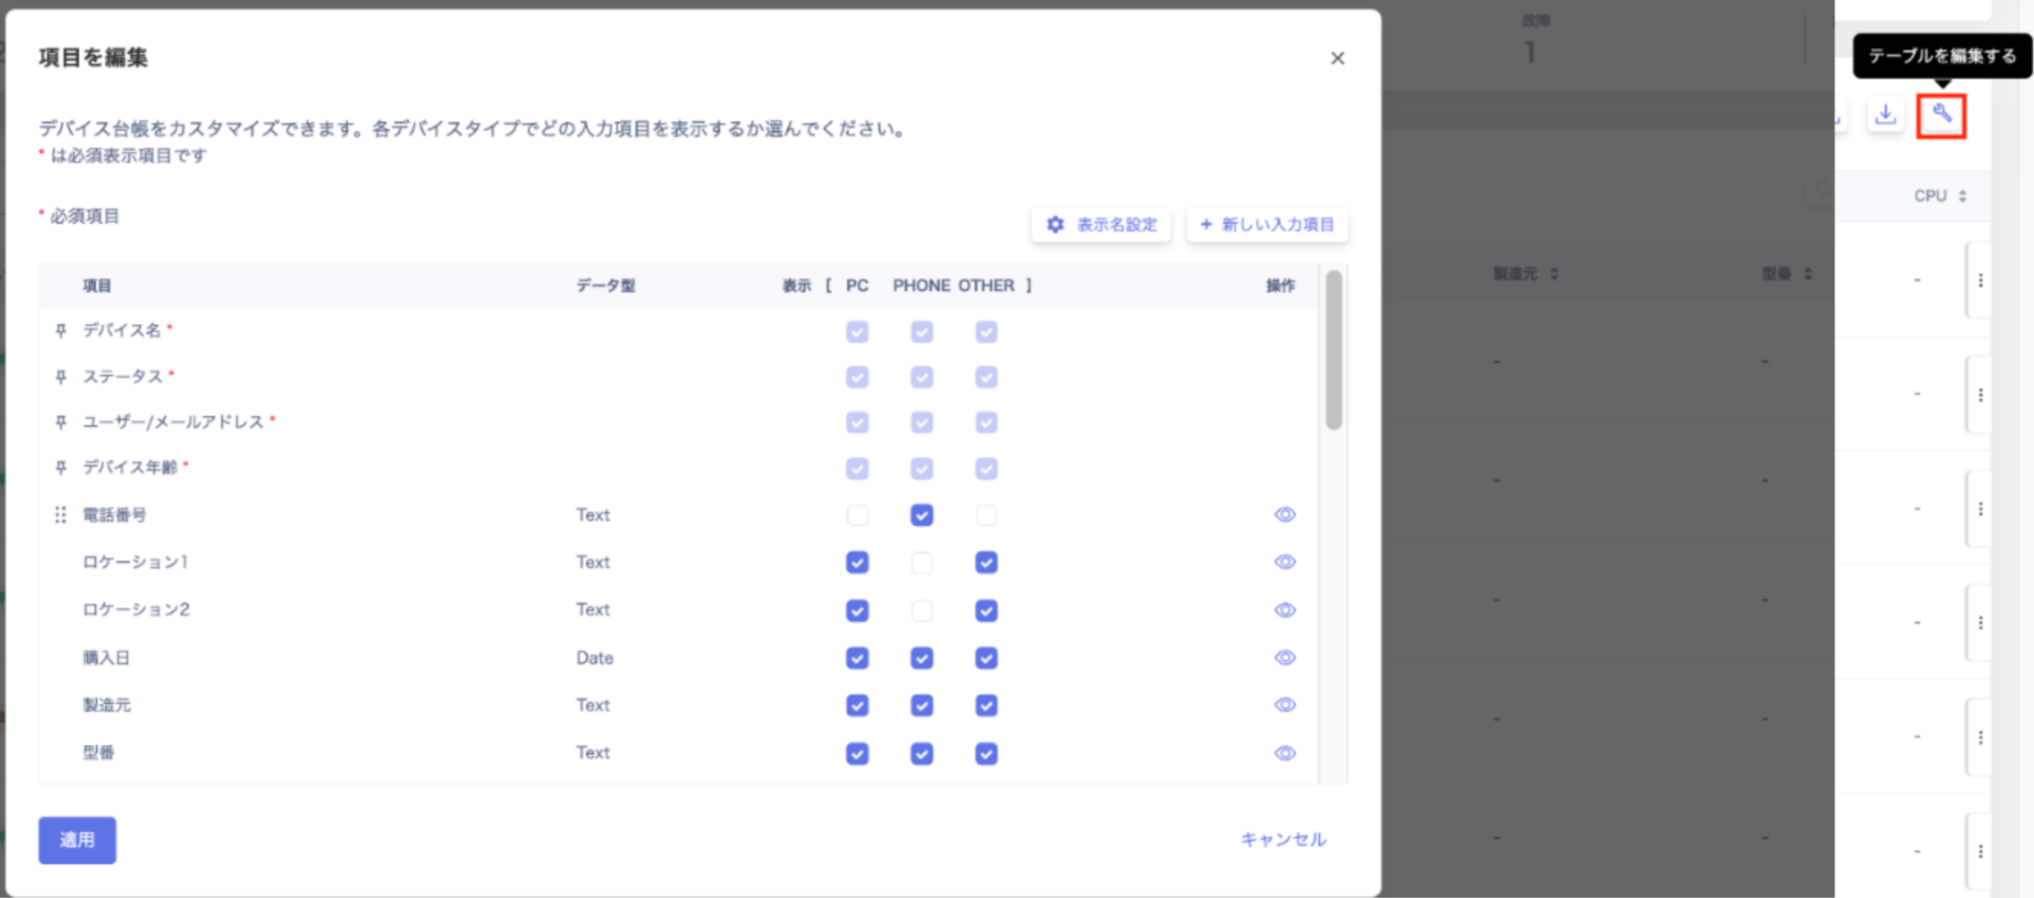Click the dialog's vertical scrollbar thumb
Viewport: 2034px width, 898px height.
click(1333, 350)
